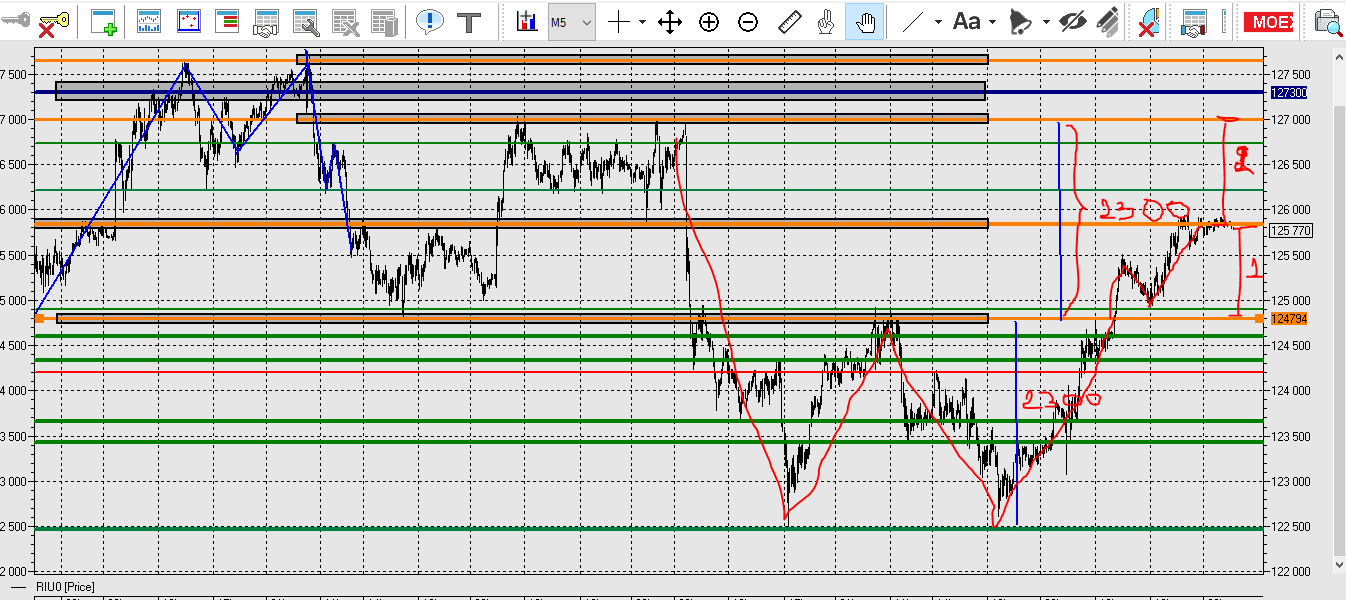The width and height of the screenshot is (1346, 600).
Task: Toggle the hide drawings eye icon
Action: point(1073,21)
